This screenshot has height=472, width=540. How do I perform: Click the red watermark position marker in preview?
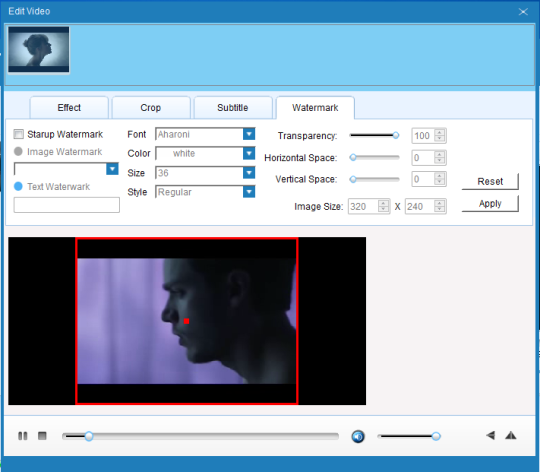coord(186,321)
